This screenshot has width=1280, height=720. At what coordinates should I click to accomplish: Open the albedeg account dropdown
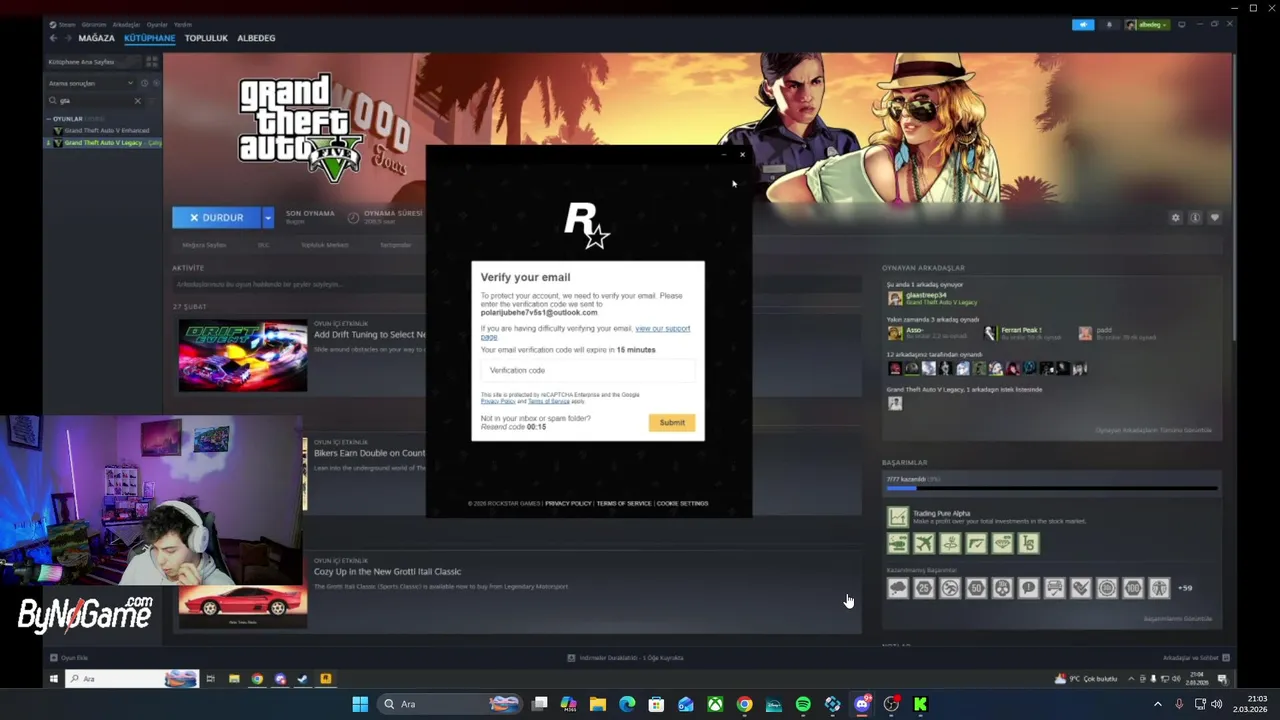tap(1147, 25)
